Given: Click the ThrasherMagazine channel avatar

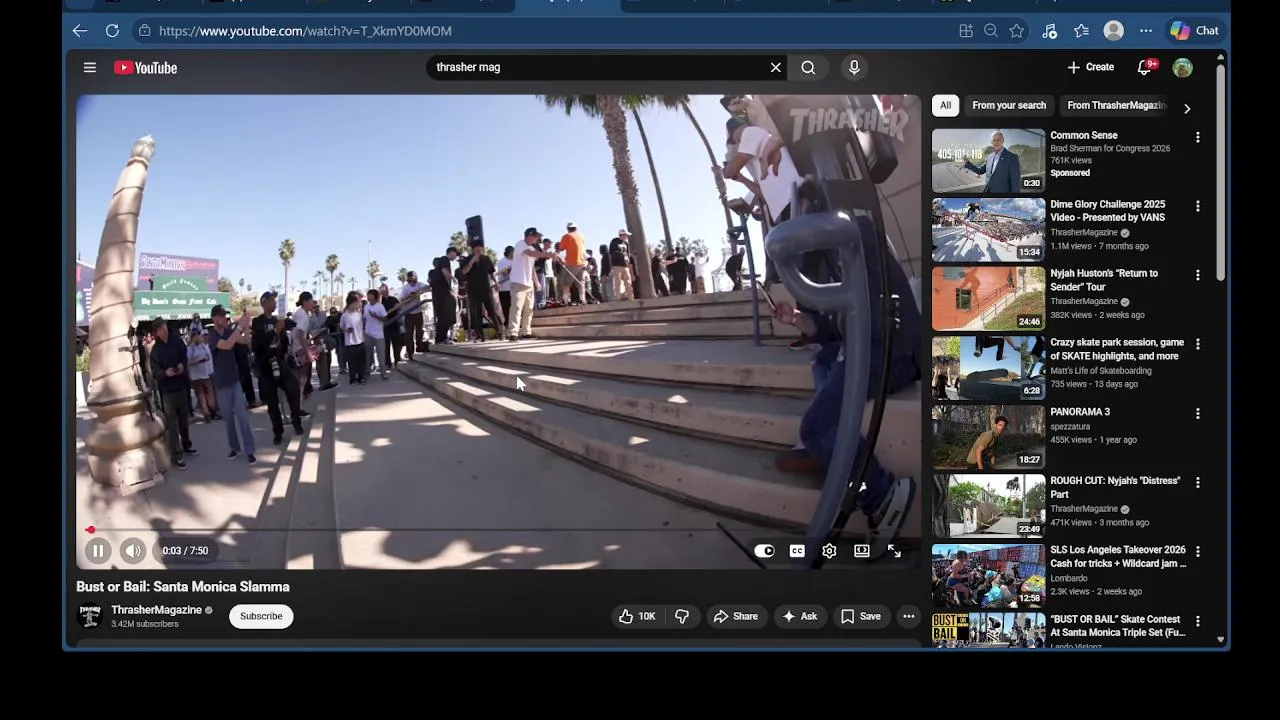Looking at the screenshot, I should tap(90, 616).
